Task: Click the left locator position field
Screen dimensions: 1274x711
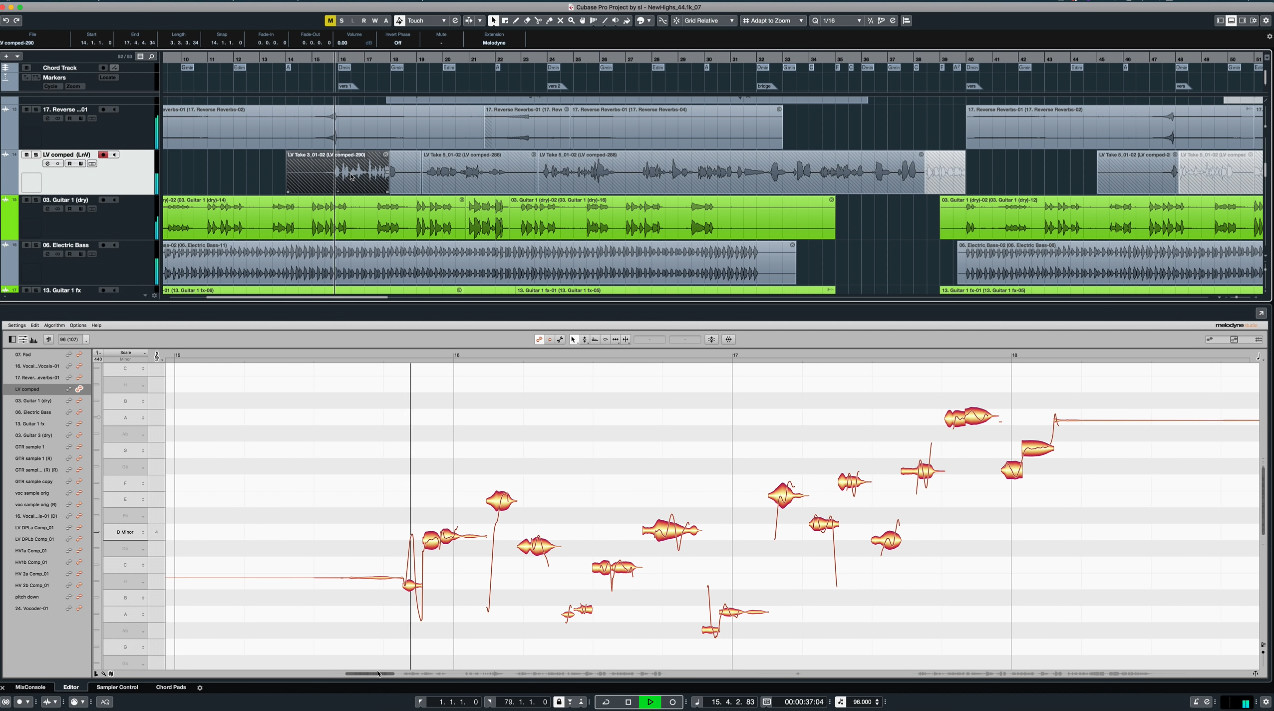Action: pos(456,702)
